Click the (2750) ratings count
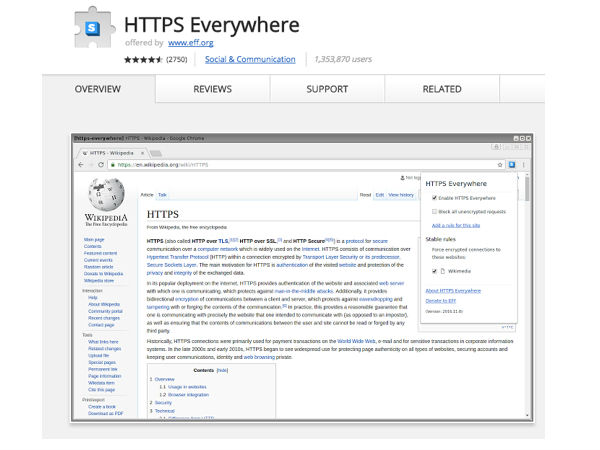The width and height of the screenshot is (600, 450). [177, 59]
